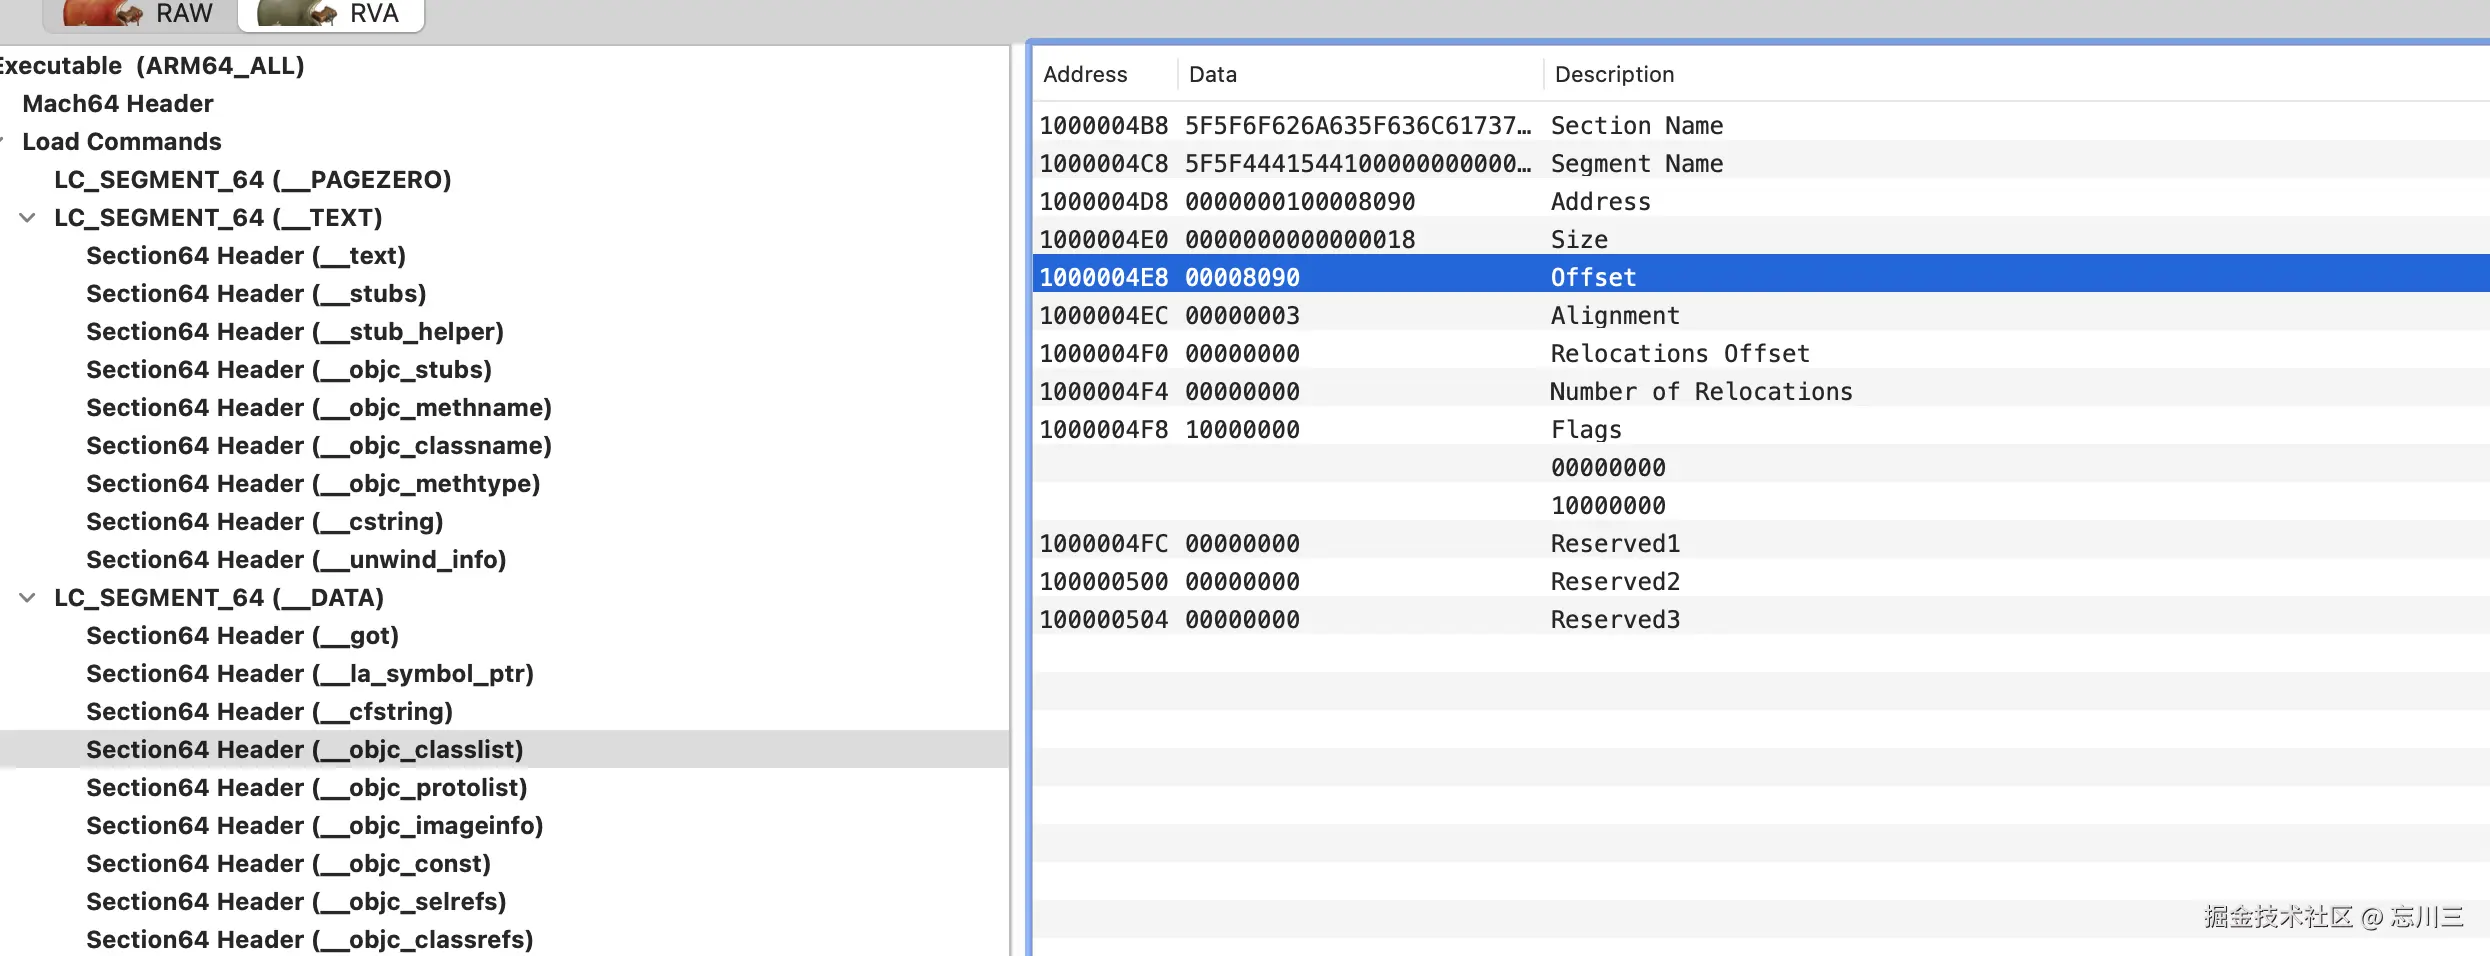Click data cell 00008090

point(1242,277)
